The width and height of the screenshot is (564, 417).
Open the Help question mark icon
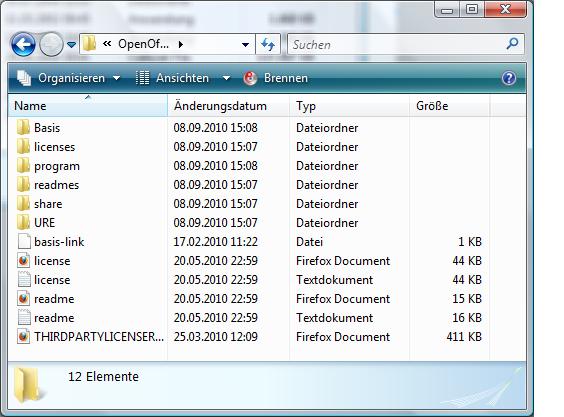click(x=509, y=78)
